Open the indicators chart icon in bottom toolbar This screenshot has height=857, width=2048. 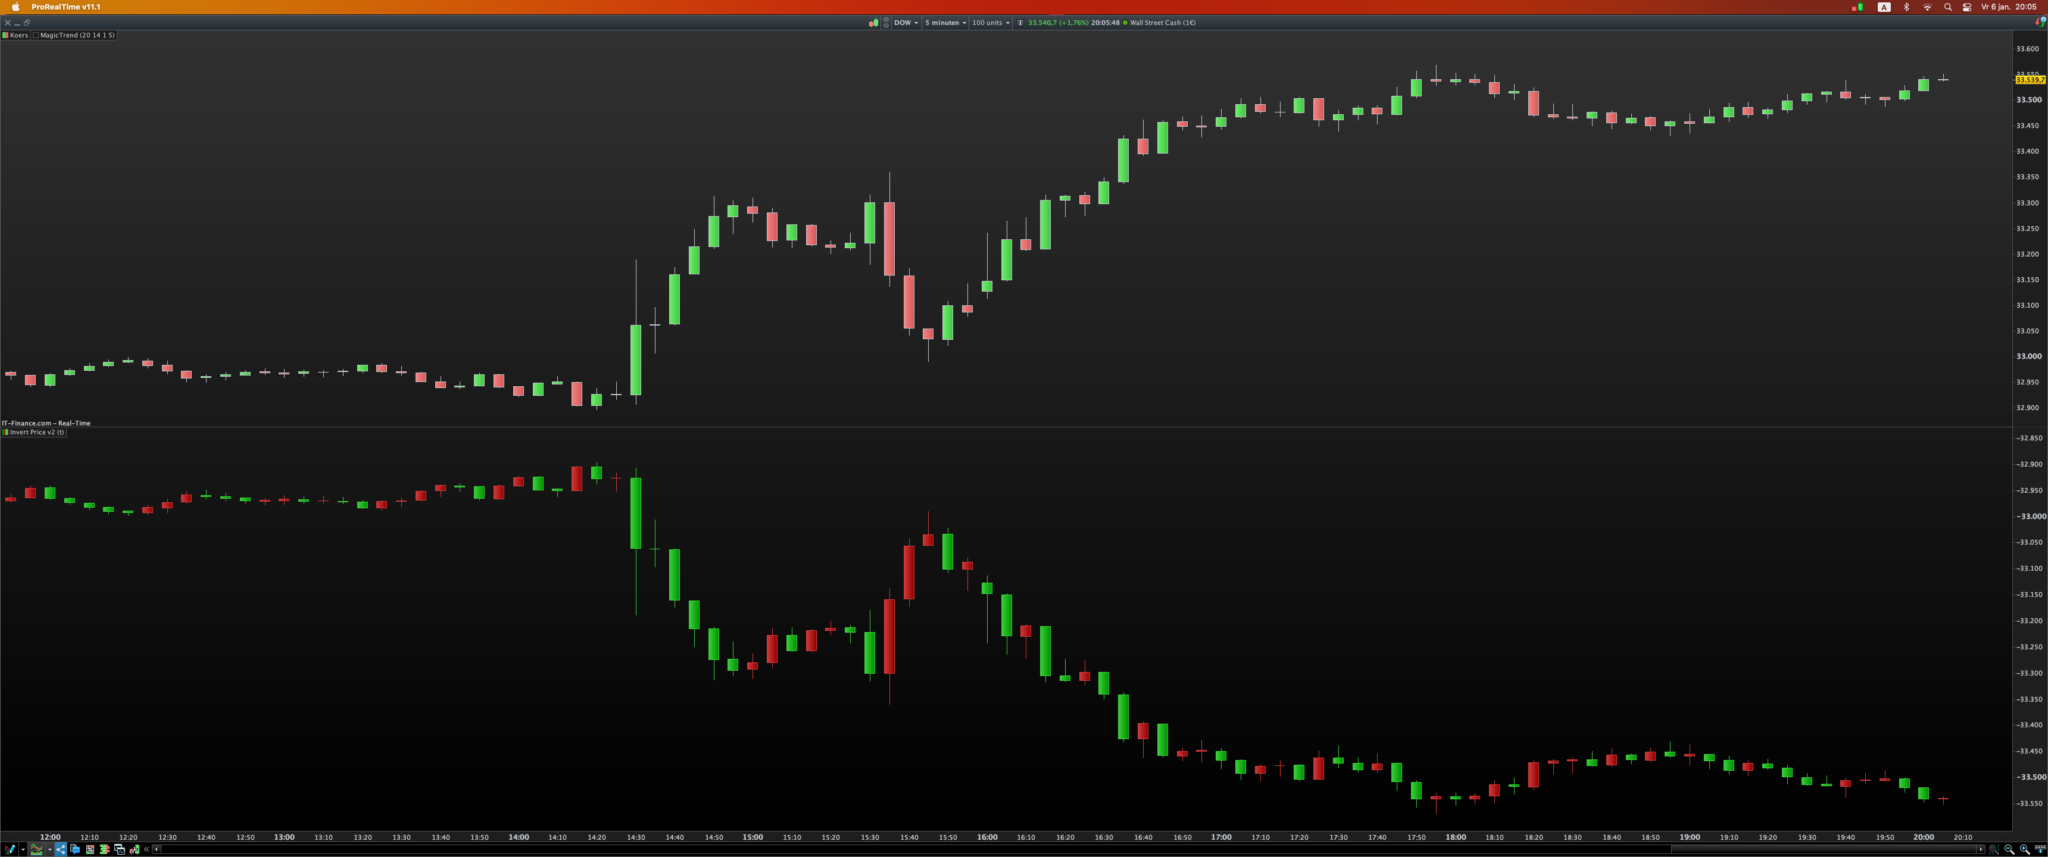coord(37,849)
